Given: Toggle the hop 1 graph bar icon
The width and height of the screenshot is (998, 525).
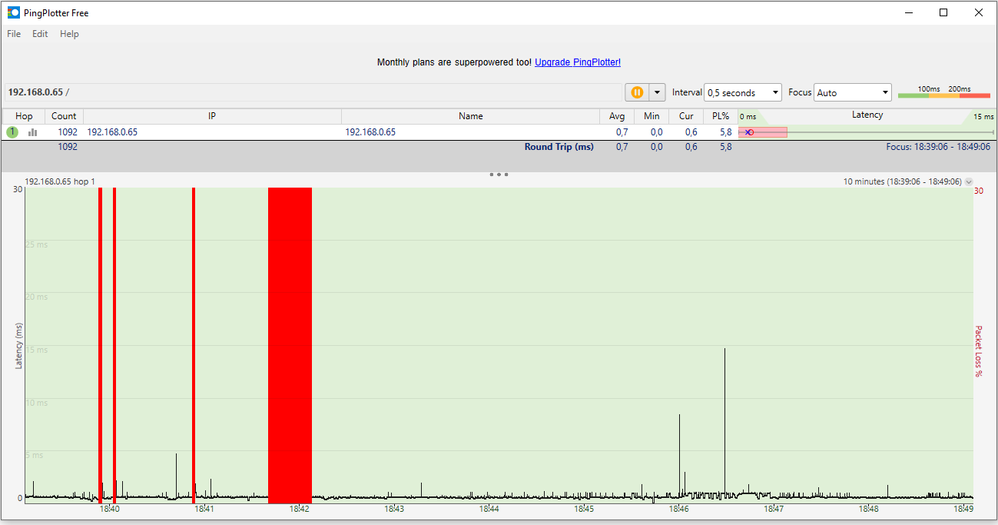Looking at the screenshot, I should pyautogui.click(x=32, y=132).
